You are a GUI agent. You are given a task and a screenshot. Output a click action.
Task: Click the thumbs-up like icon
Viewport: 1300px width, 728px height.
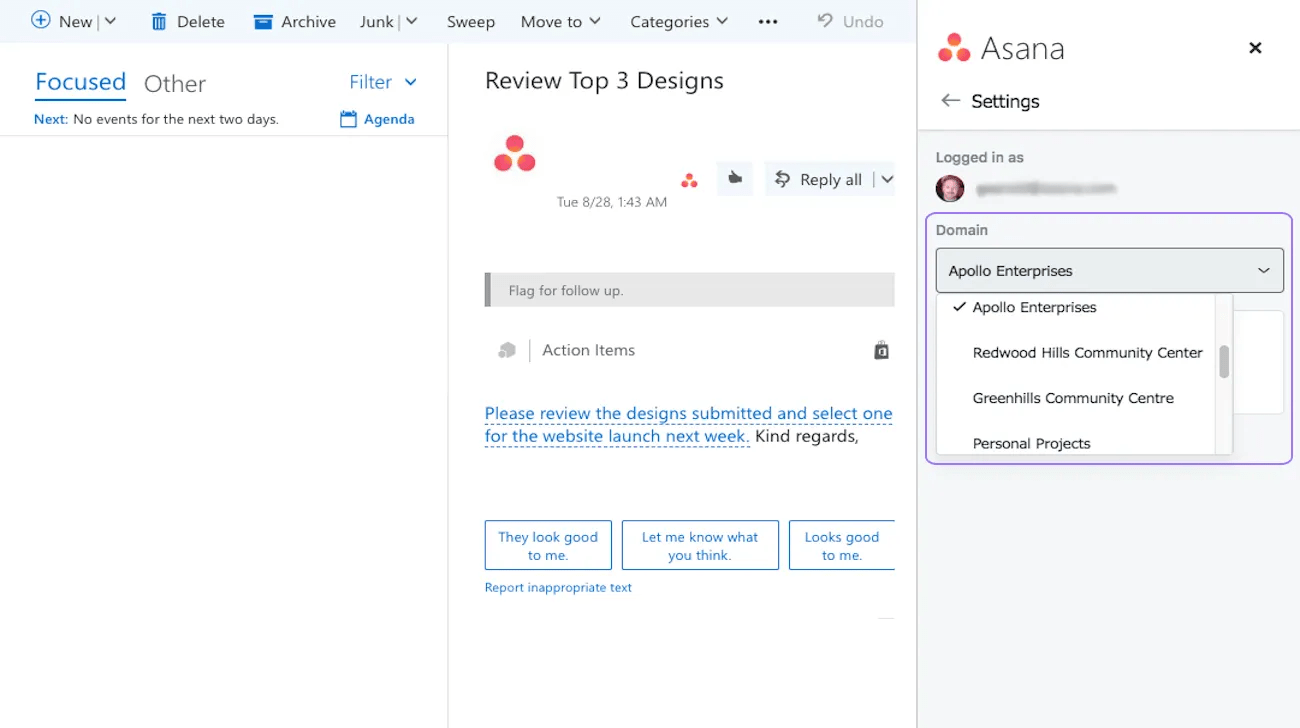(x=735, y=178)
